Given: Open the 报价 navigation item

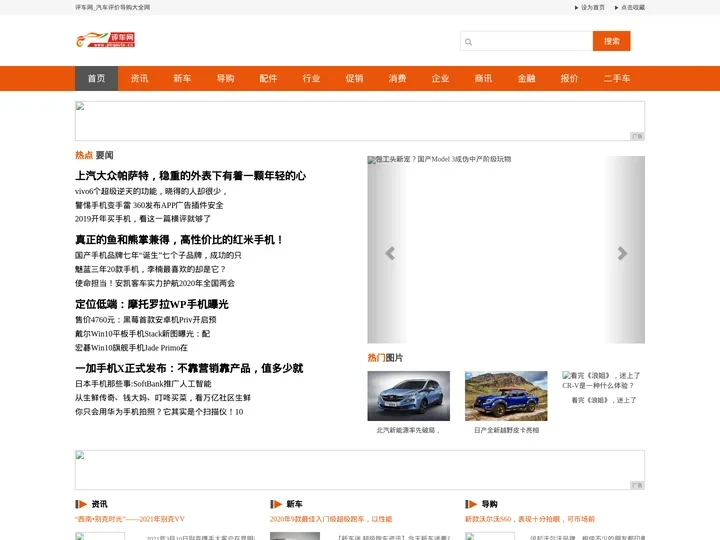Looking at the screenshot, I should [569, 79].
